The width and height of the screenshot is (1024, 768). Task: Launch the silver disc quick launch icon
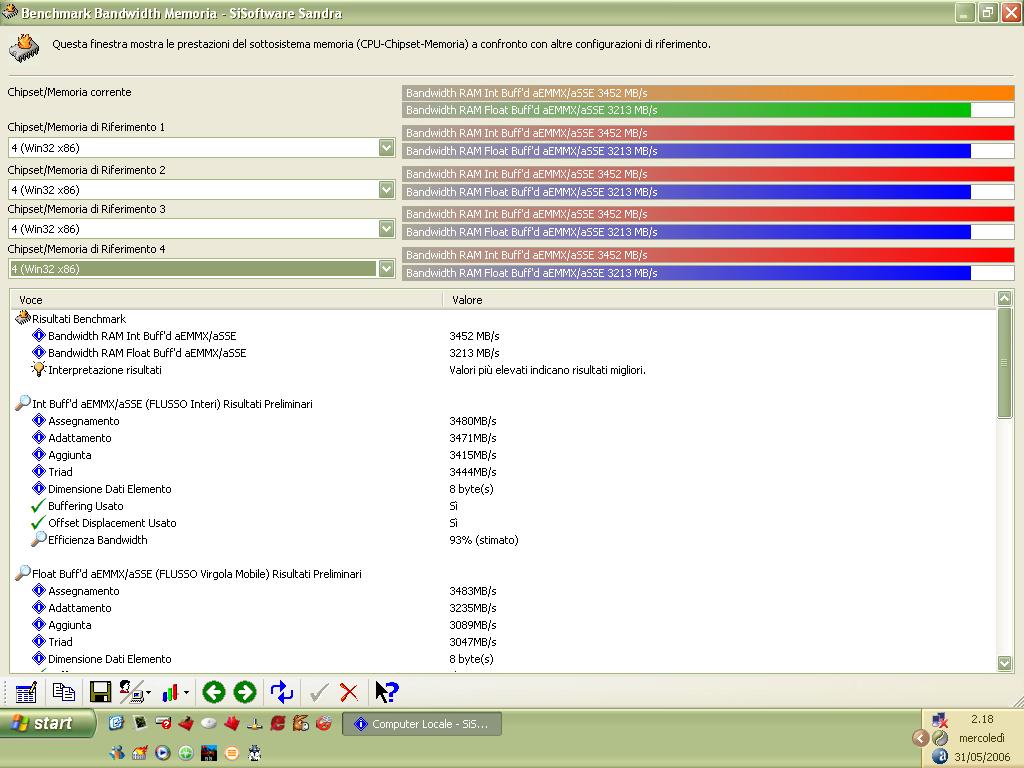point(209,723)
